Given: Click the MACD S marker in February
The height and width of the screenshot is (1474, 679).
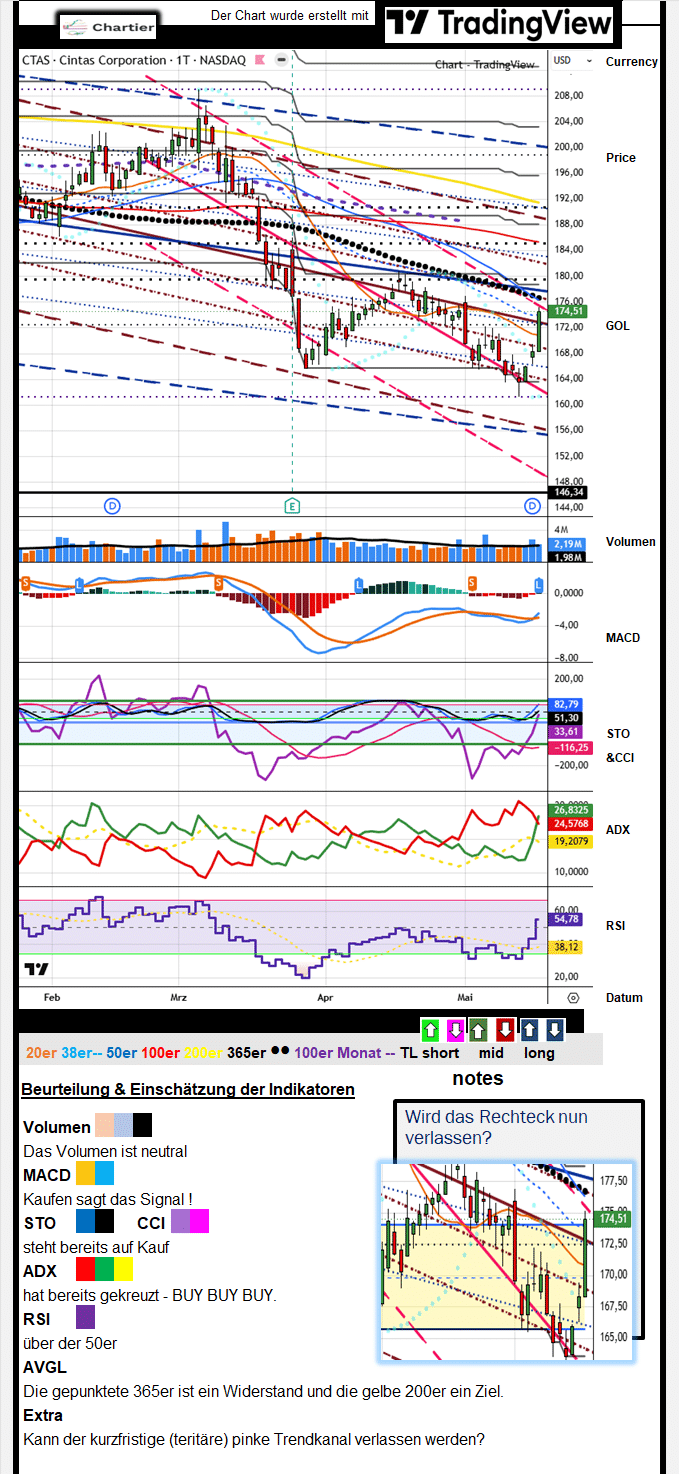Looking at the screenshot, I should 25,581.
